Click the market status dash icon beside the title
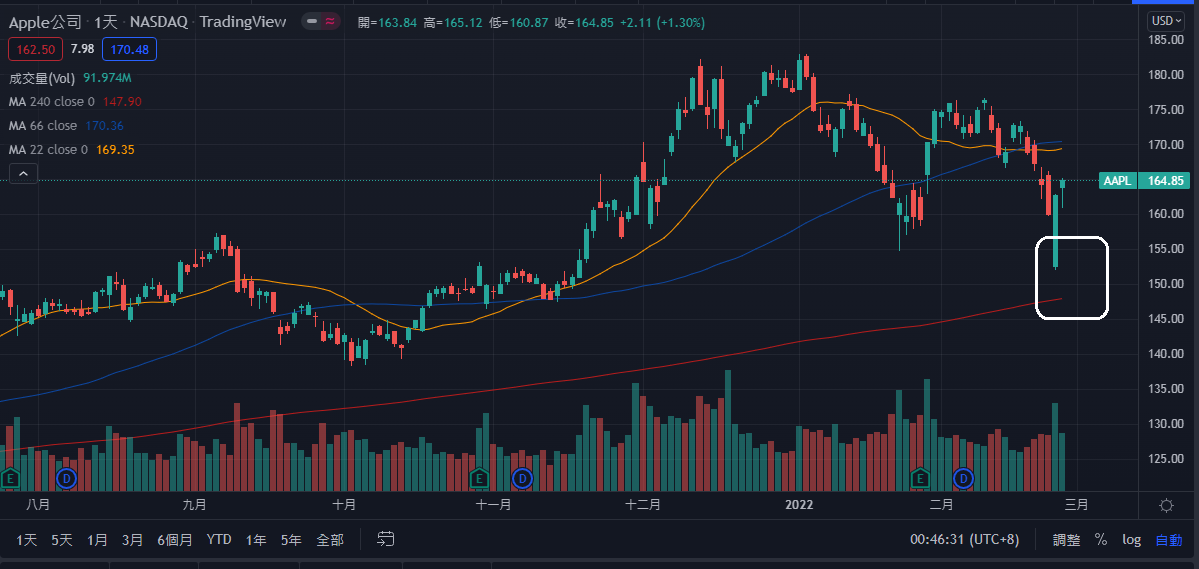Screen dimensions: 1199x569 pyautogui.click(x=311, y=22)
